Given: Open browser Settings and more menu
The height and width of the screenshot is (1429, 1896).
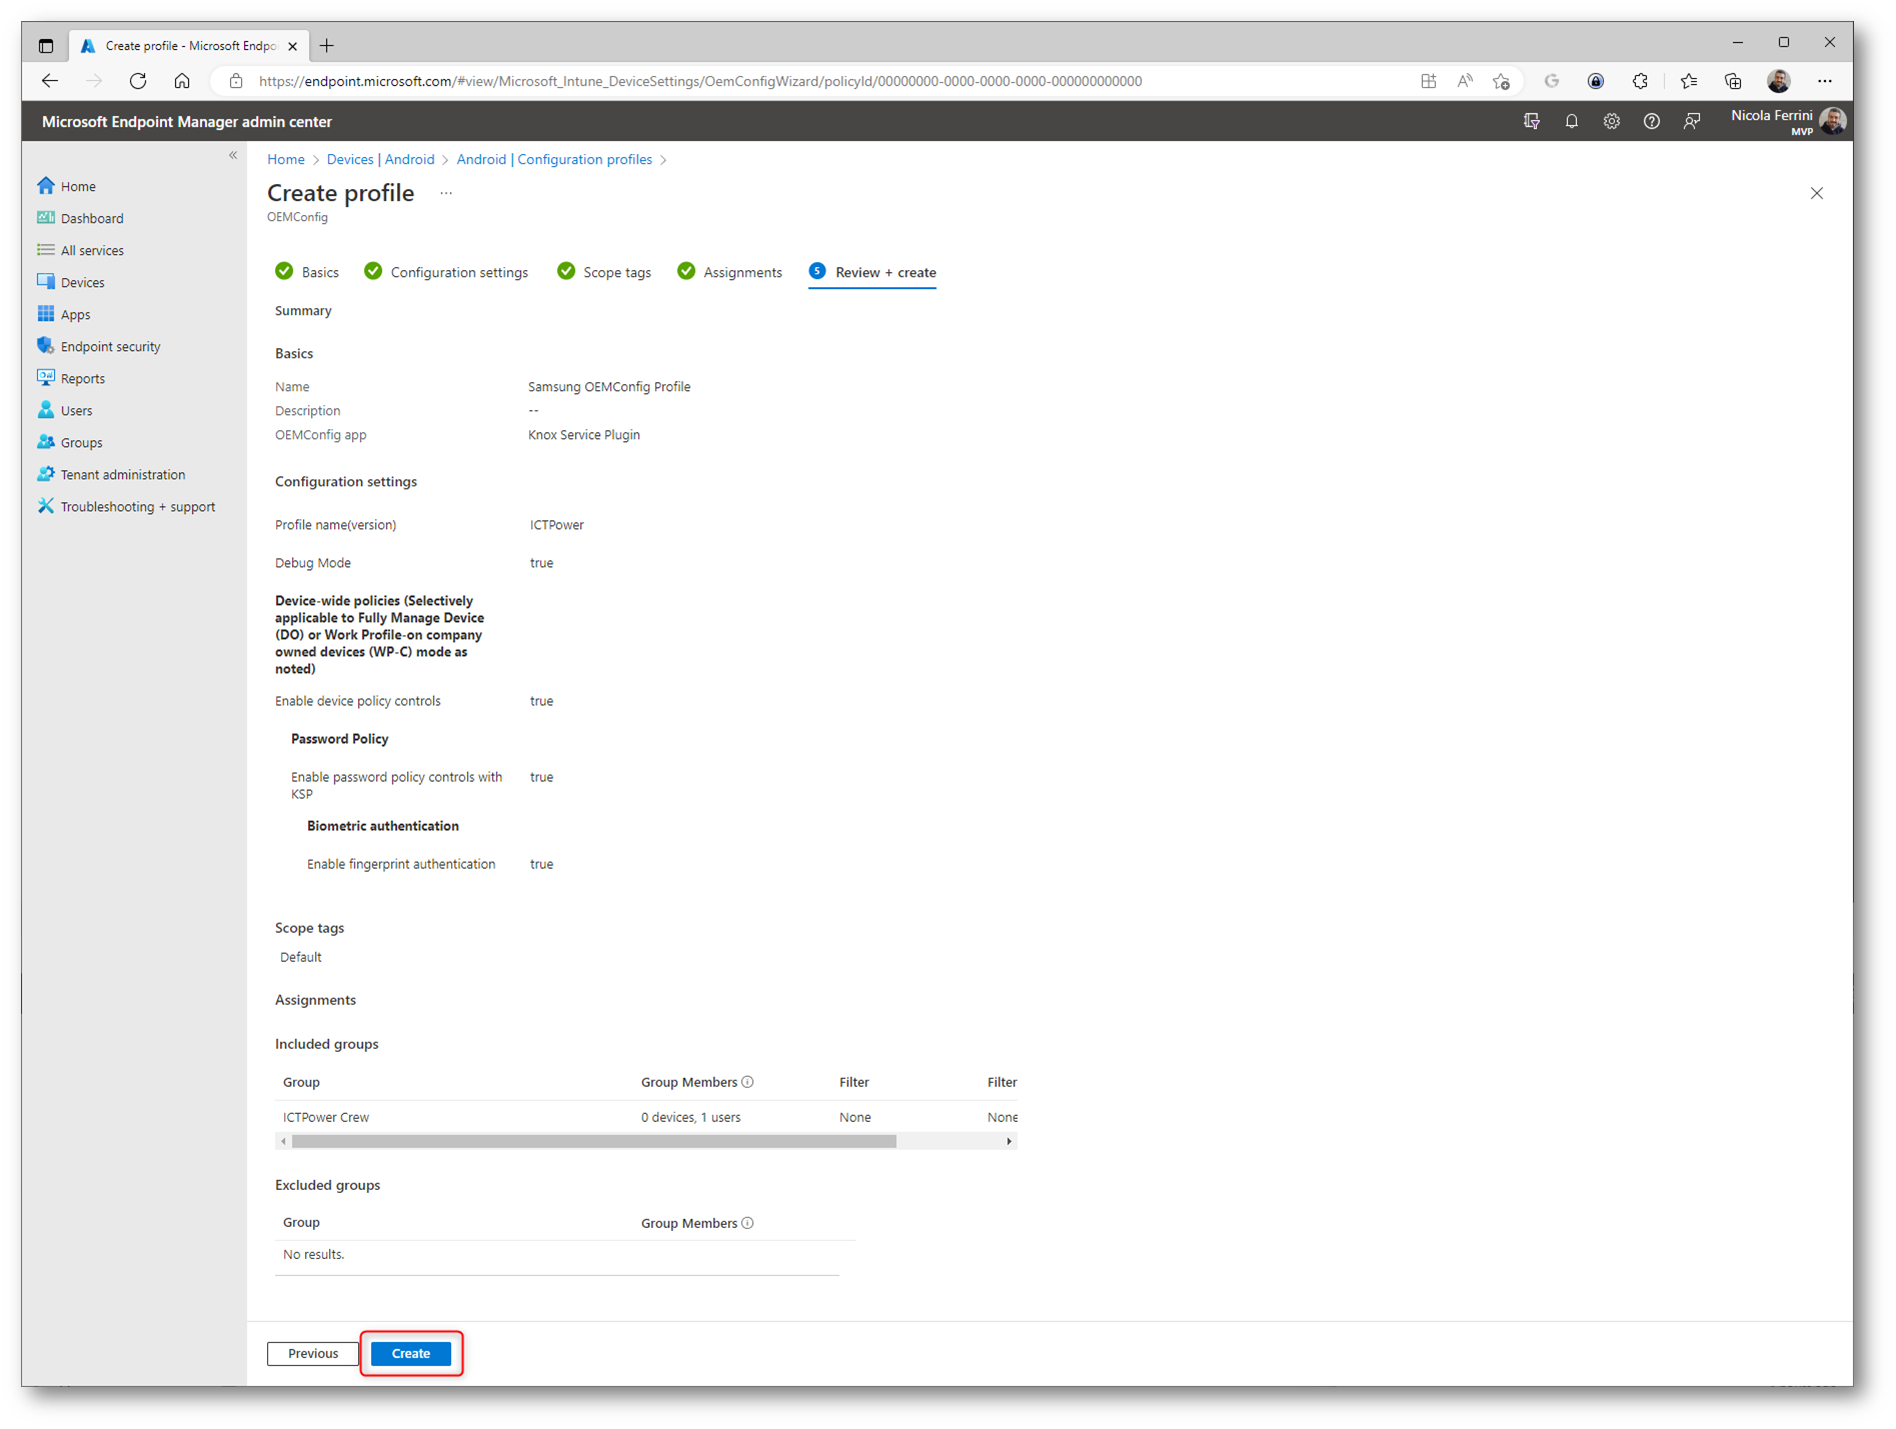Looking at the screenshot, I should (1825, 81).
